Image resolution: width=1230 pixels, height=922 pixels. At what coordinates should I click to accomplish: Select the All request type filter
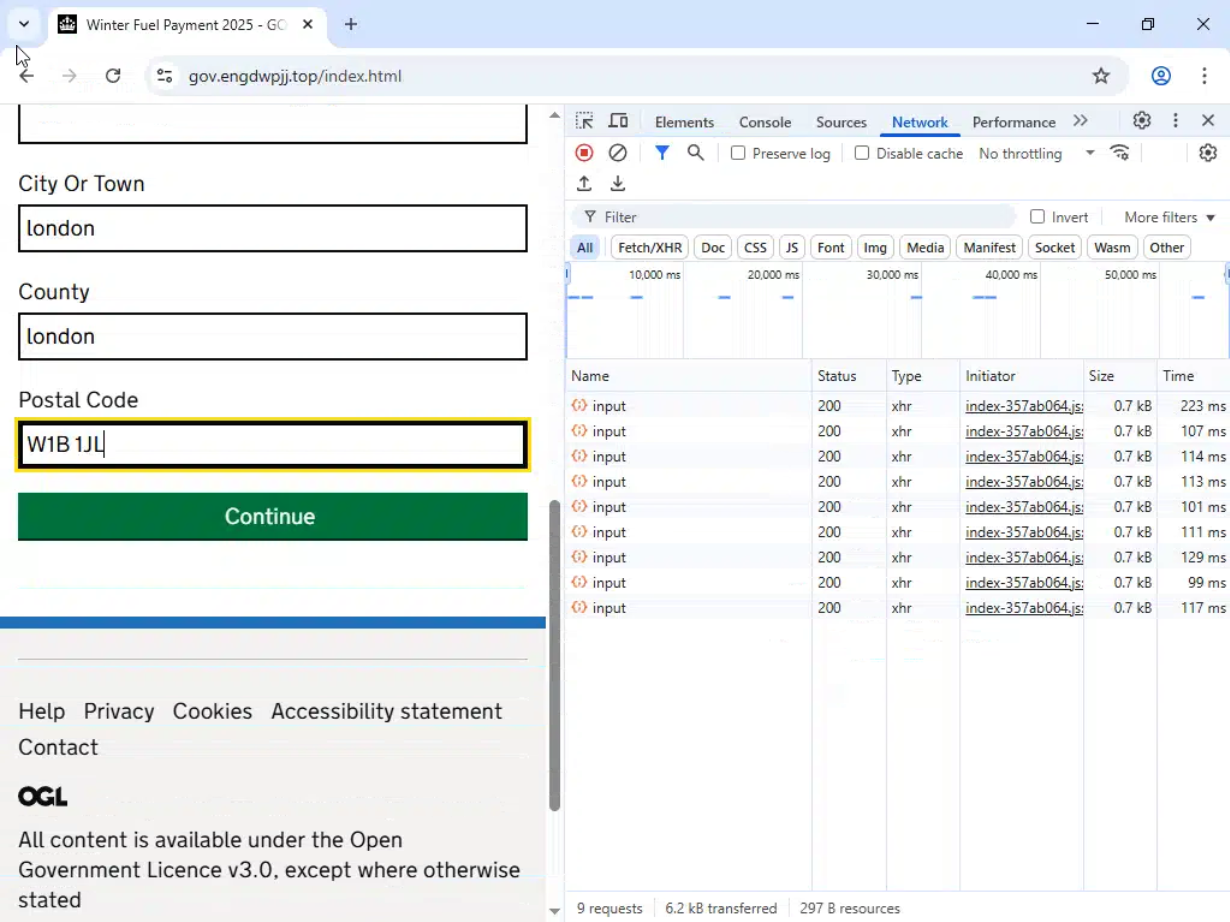tap(585, 247)
